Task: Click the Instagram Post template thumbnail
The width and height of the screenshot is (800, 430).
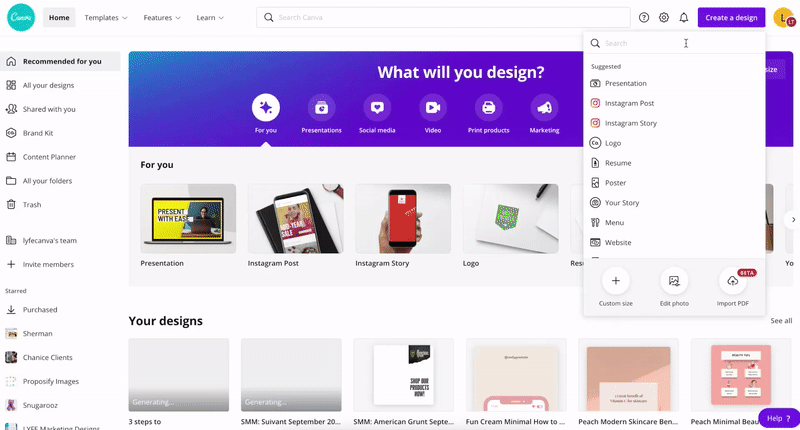Action: pos(295,219)
